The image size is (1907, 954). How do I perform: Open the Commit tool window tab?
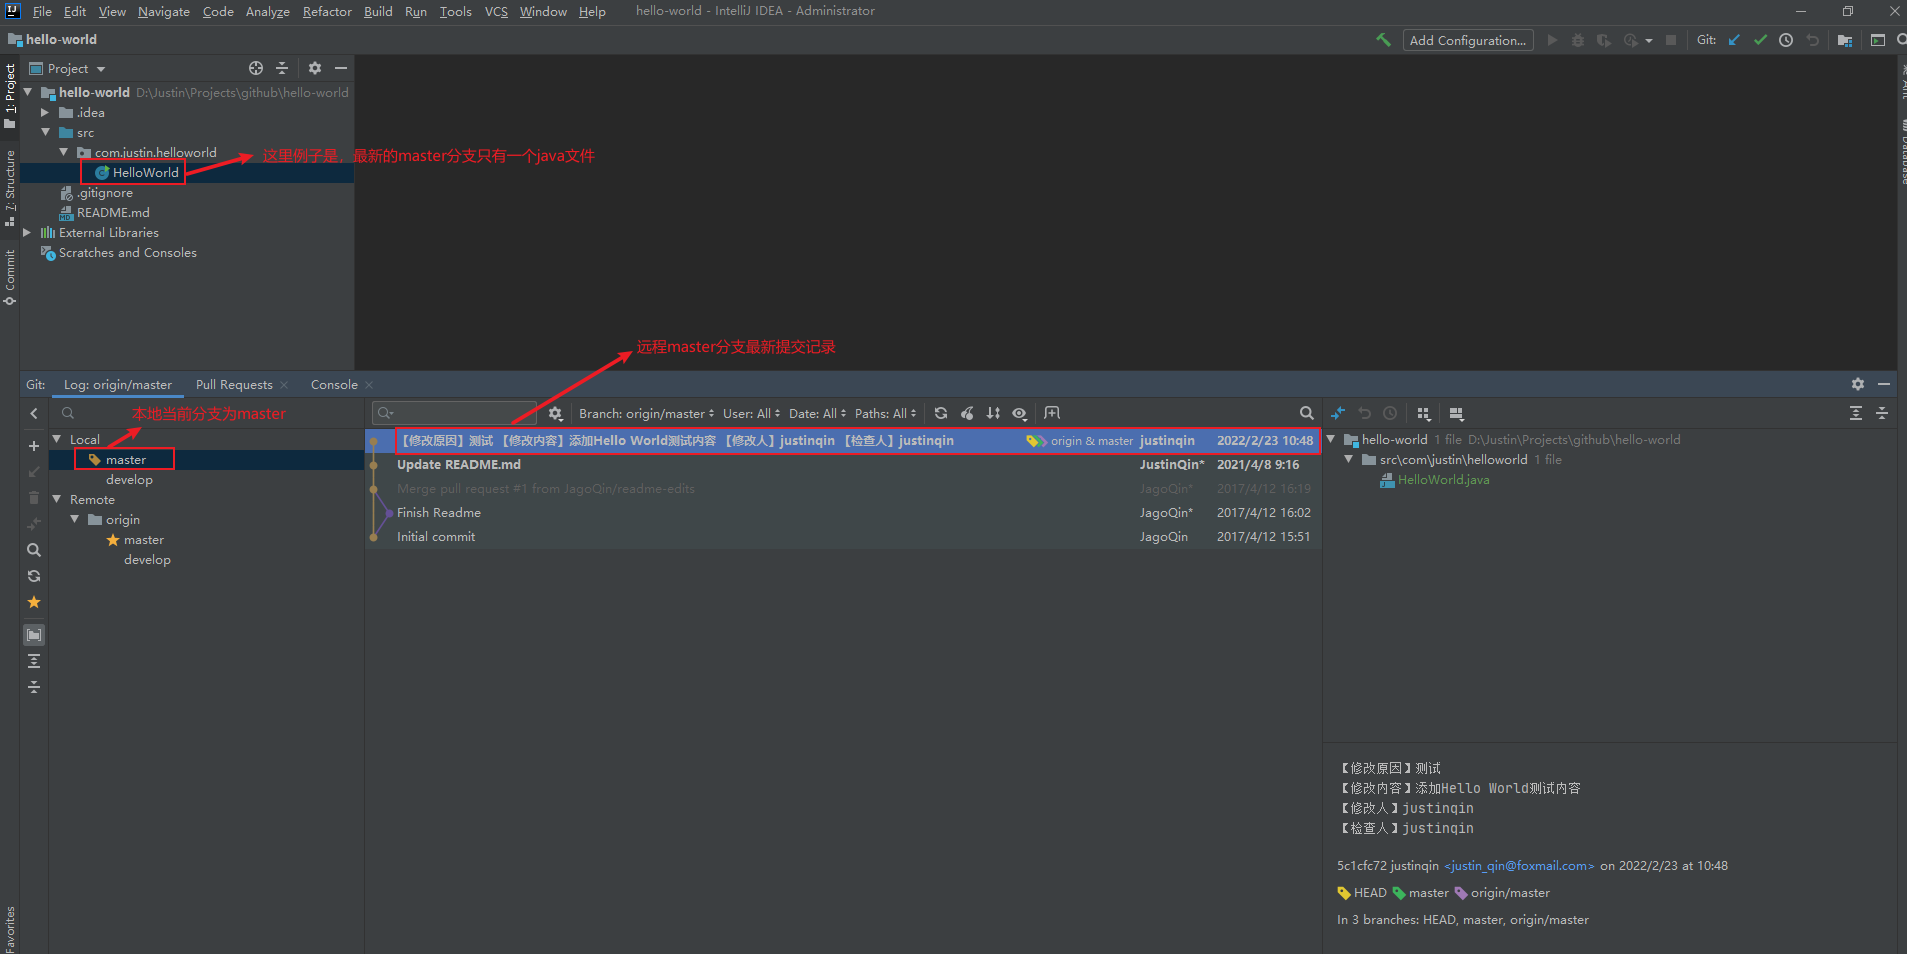(10, 277)
